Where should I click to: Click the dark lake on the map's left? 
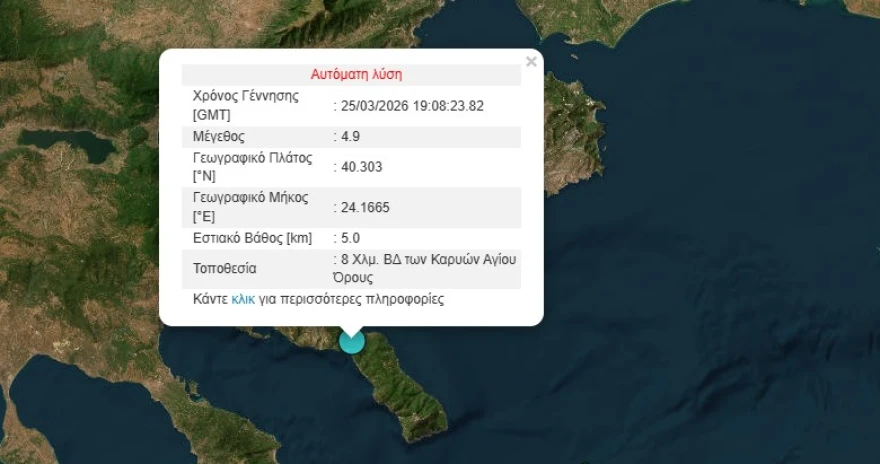tap(80, 147)
